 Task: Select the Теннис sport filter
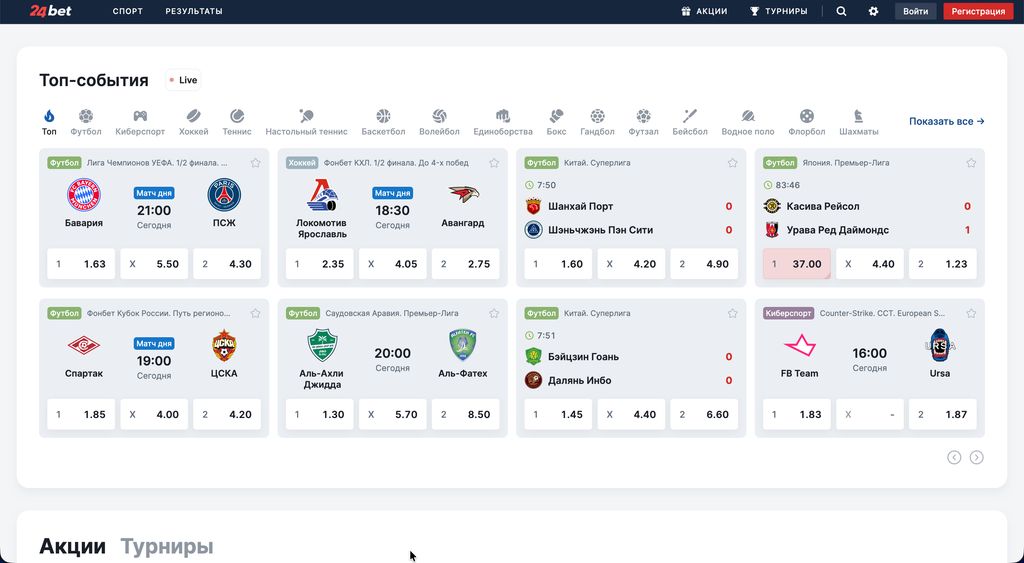tap(236, 122)
